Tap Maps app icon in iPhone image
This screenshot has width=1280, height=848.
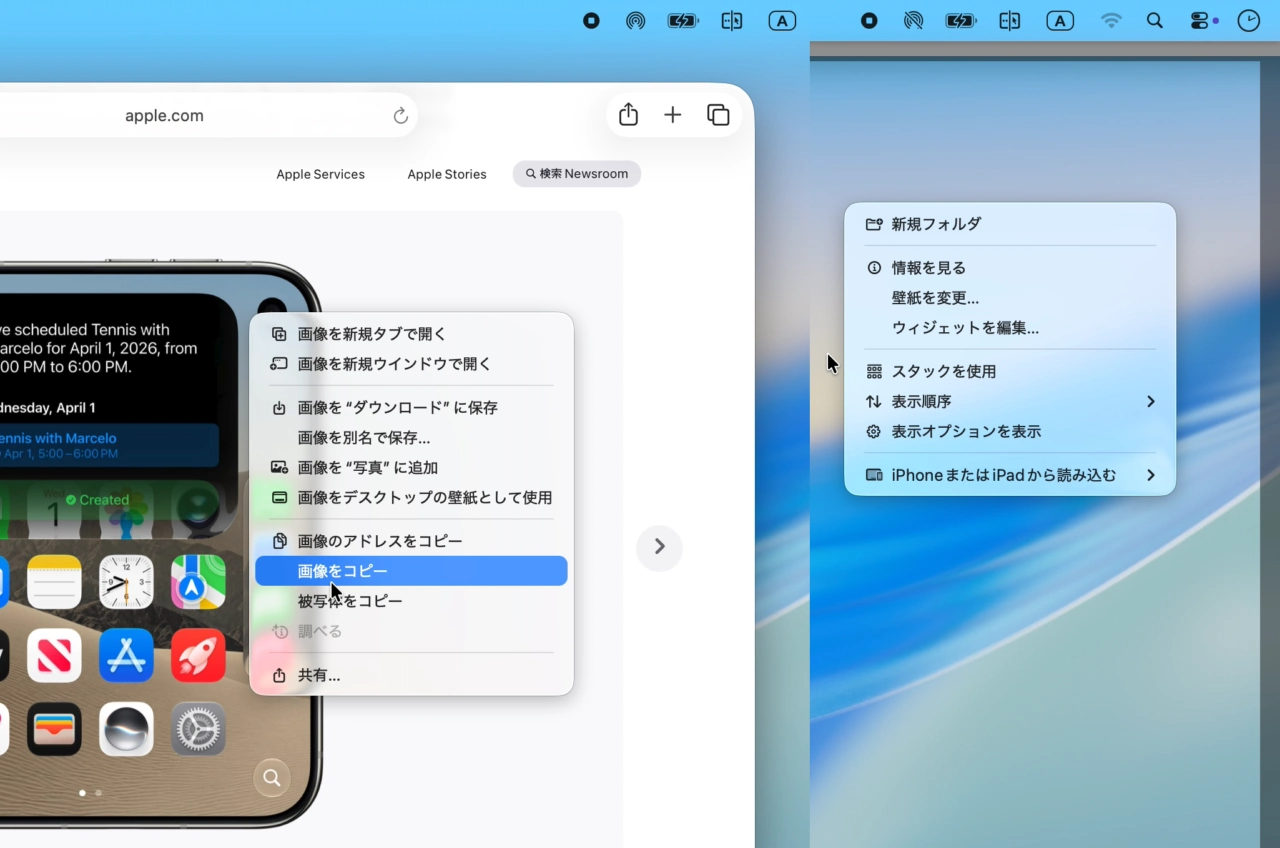click(198, 582)
